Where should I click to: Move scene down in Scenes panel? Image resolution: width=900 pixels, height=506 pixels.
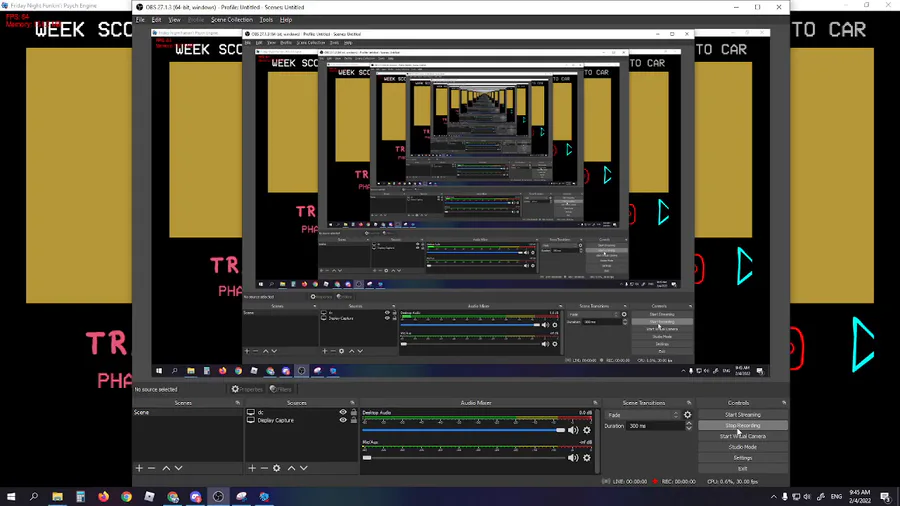(x=179, y=468)
